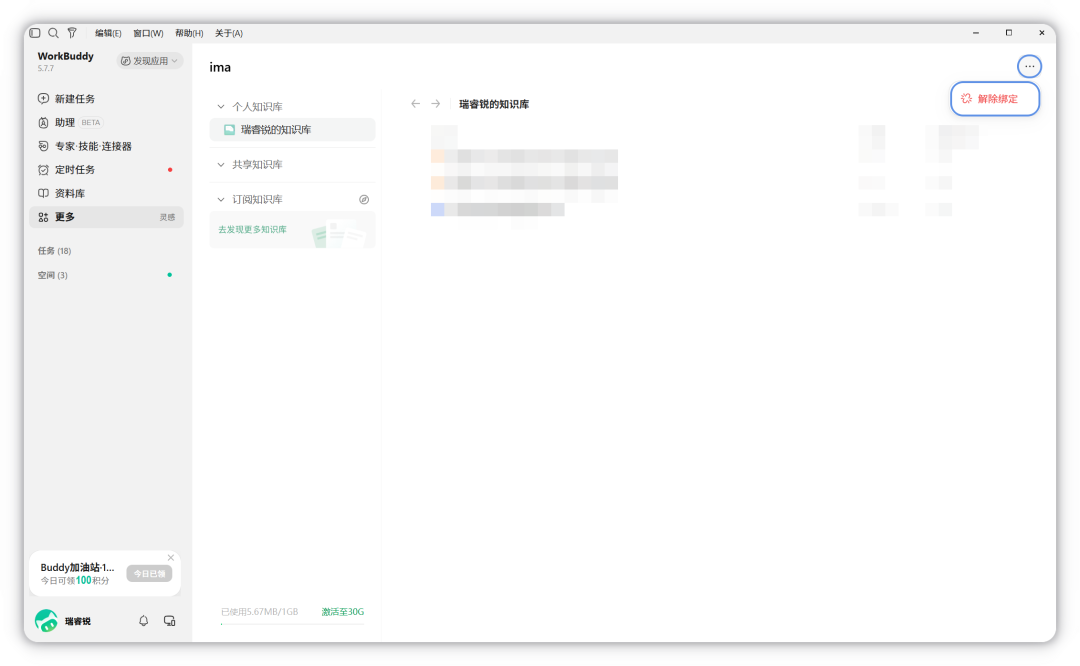
Task: Select 瑞睿锐的知识库 in the tree
Action: tap(293, 129)
